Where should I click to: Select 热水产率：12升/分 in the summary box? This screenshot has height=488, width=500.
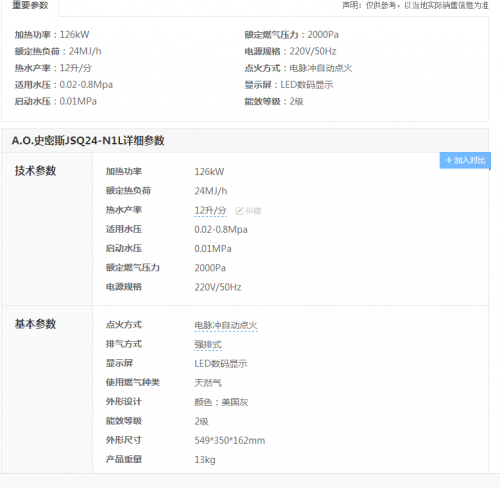[x=53, y=68]
